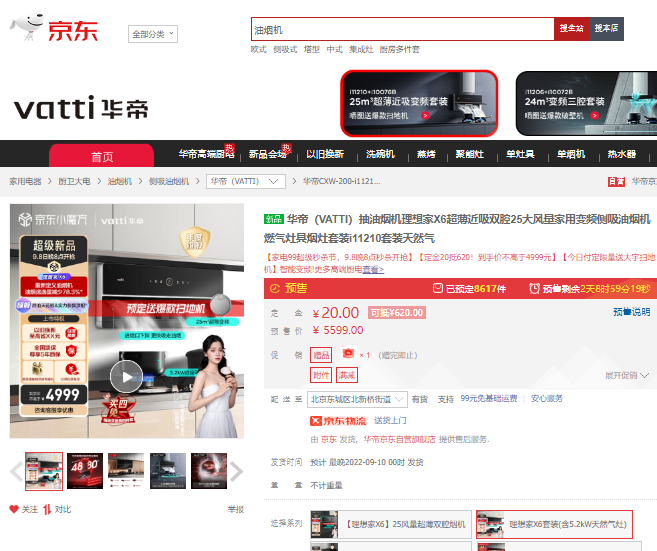657x551 pixels.
Task: Click the 搜全站 search button
Action: pyautogui.click(x=572, y=28)
